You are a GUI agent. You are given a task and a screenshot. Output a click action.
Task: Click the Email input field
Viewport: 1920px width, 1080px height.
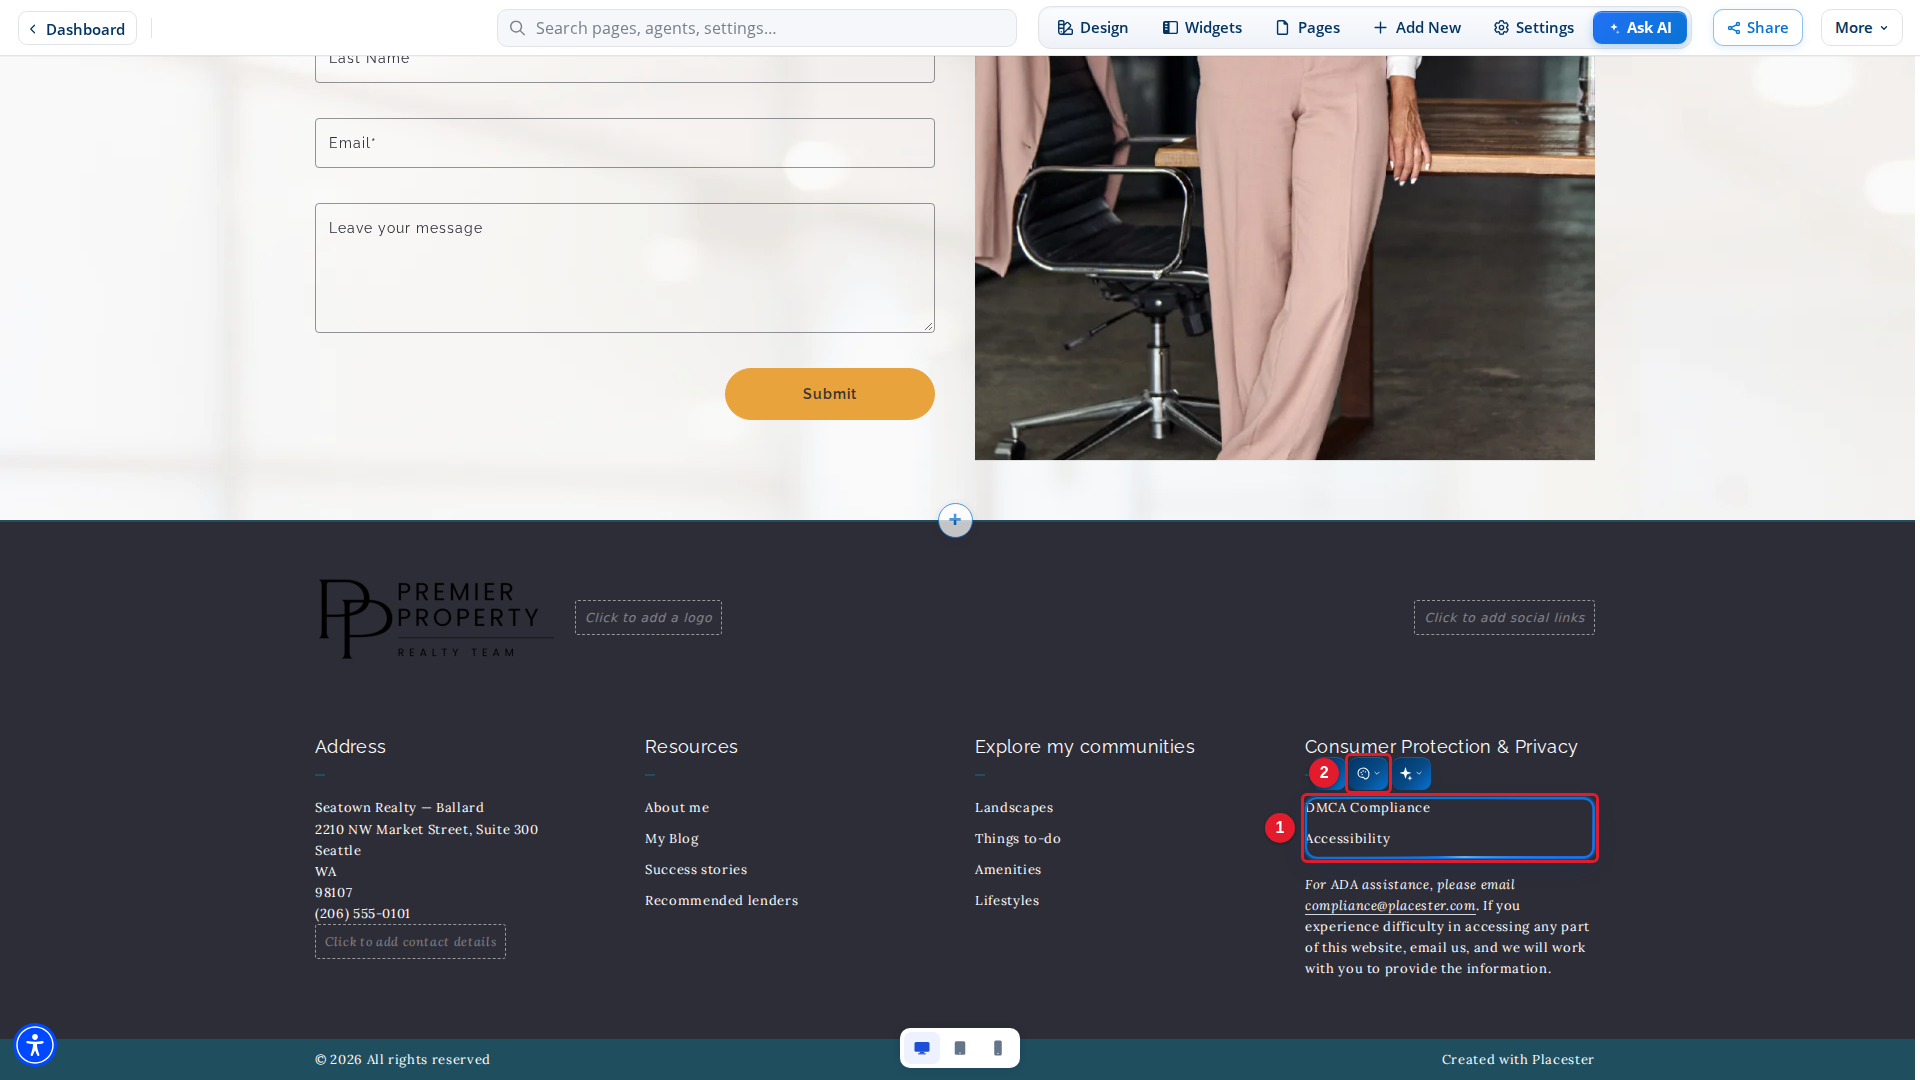click(x=625, y=143)
